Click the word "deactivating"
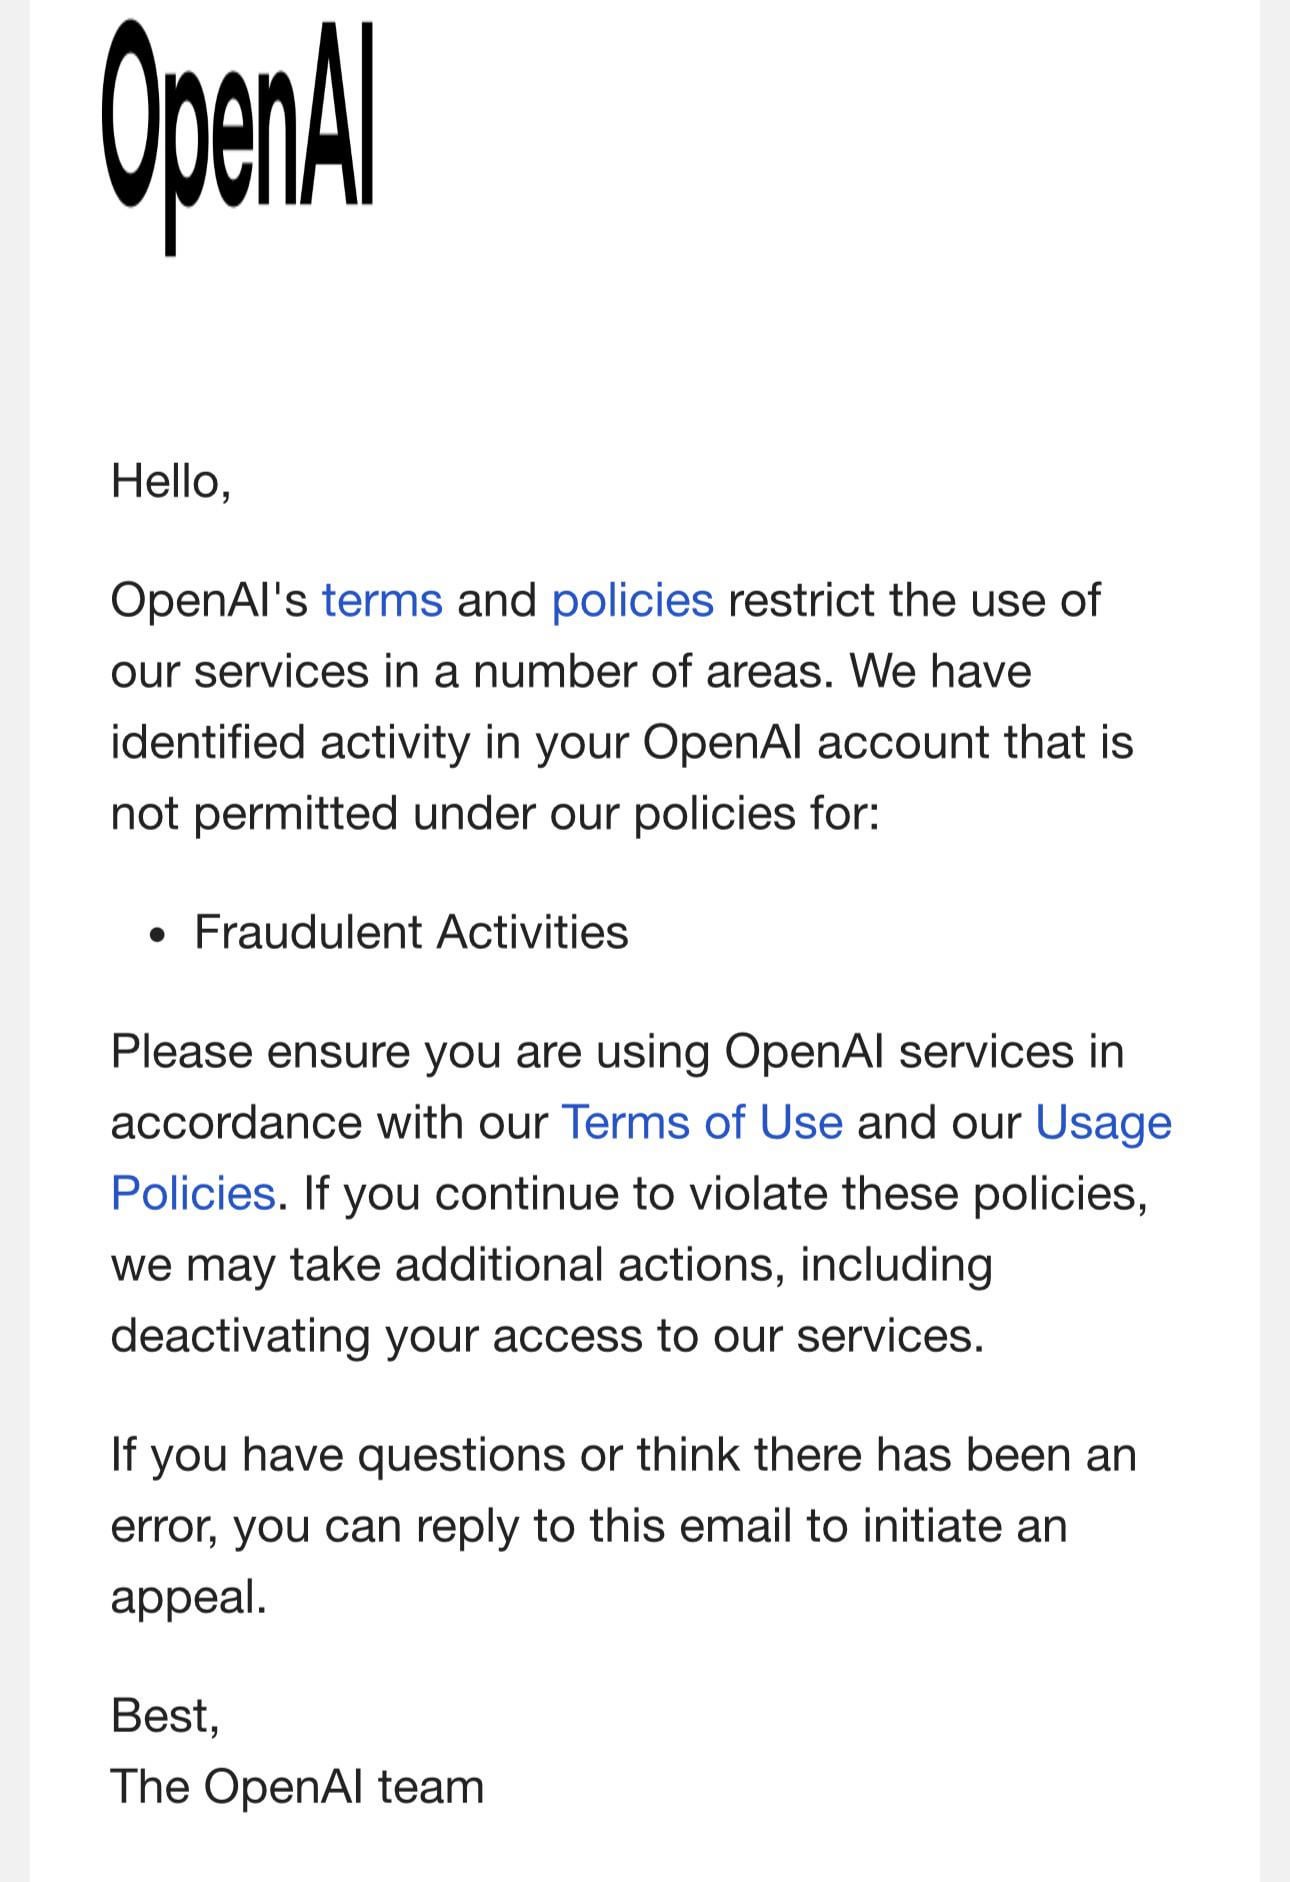1290x1882 pixels. tap(240, 1335)
